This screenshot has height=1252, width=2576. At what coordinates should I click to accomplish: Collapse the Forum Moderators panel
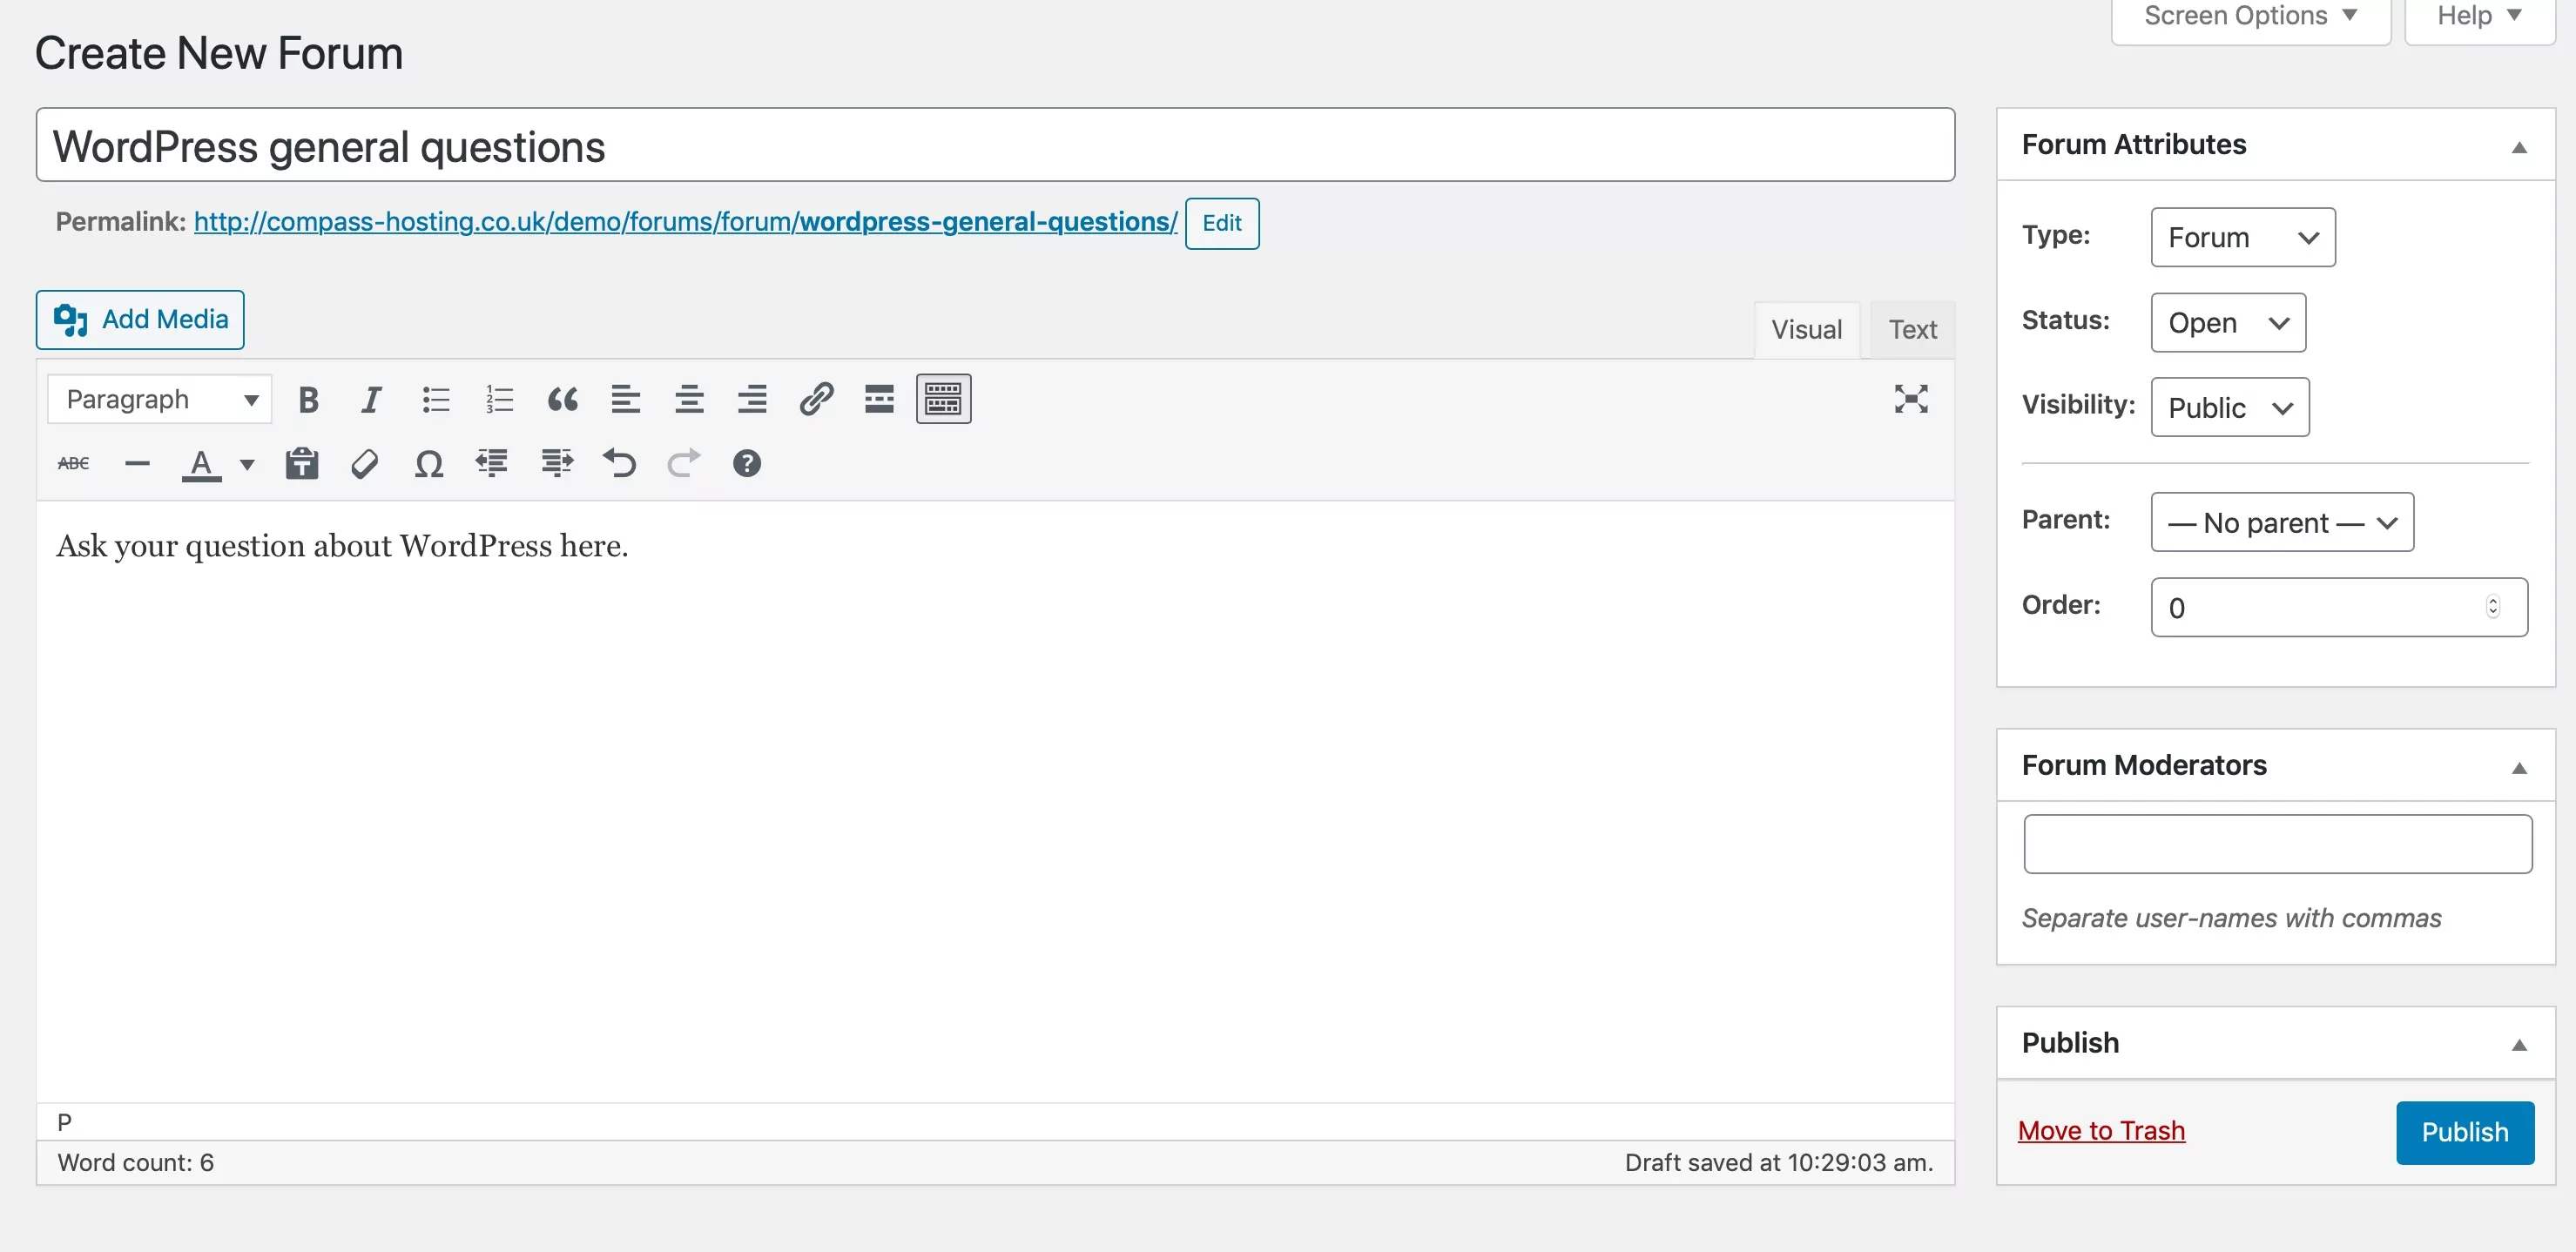tap(2519, 767)
